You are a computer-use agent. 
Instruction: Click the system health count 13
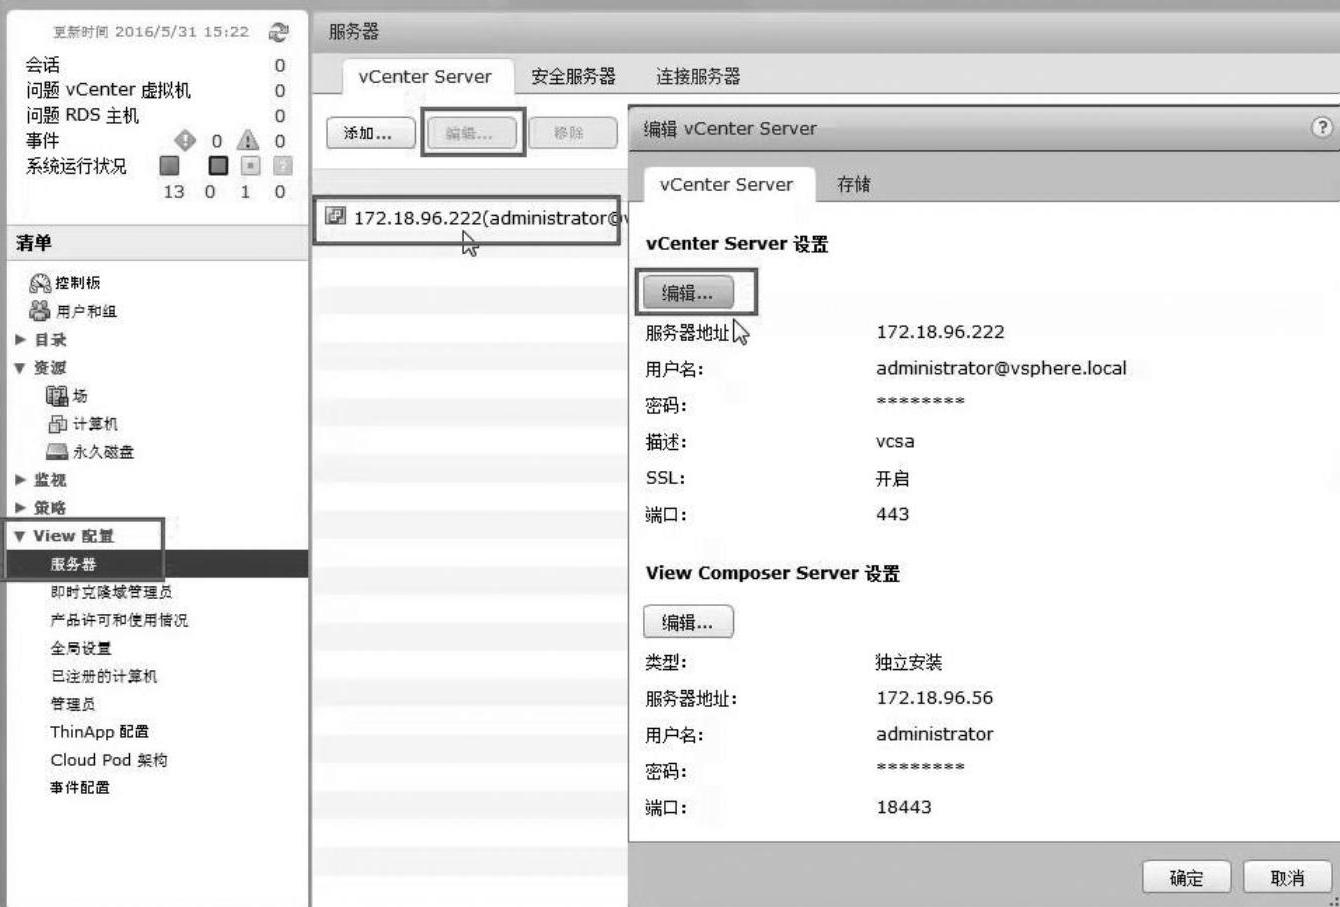click(174, 191)
